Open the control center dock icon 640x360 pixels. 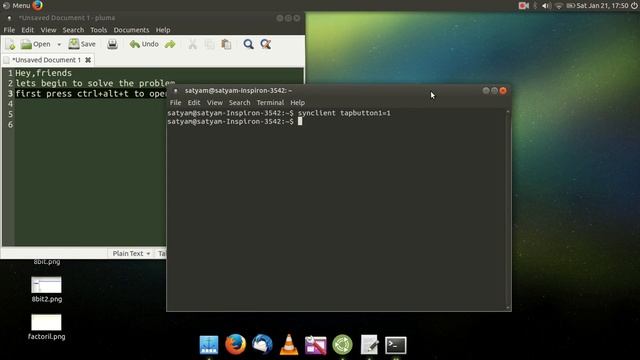316,345
